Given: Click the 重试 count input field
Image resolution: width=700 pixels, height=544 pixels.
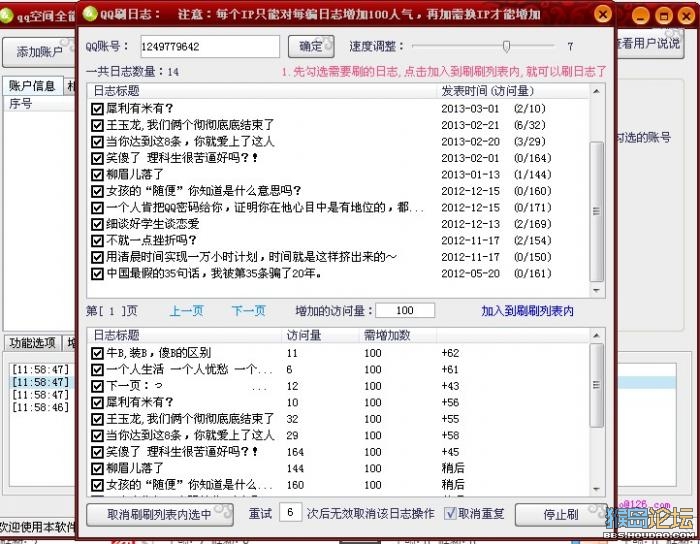Looking at the screenshot, I should pos(290,512).
